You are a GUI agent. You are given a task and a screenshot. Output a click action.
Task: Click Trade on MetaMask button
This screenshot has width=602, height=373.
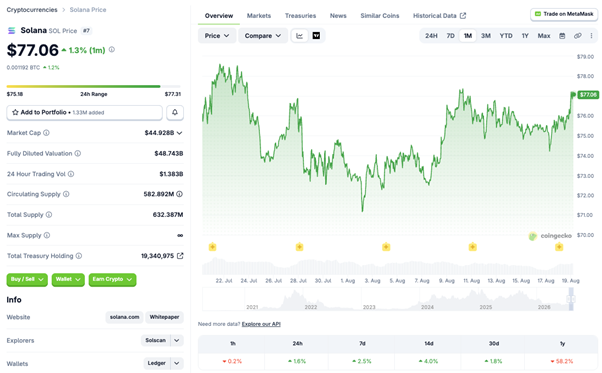pyautogui.click(x=564, y=14)
